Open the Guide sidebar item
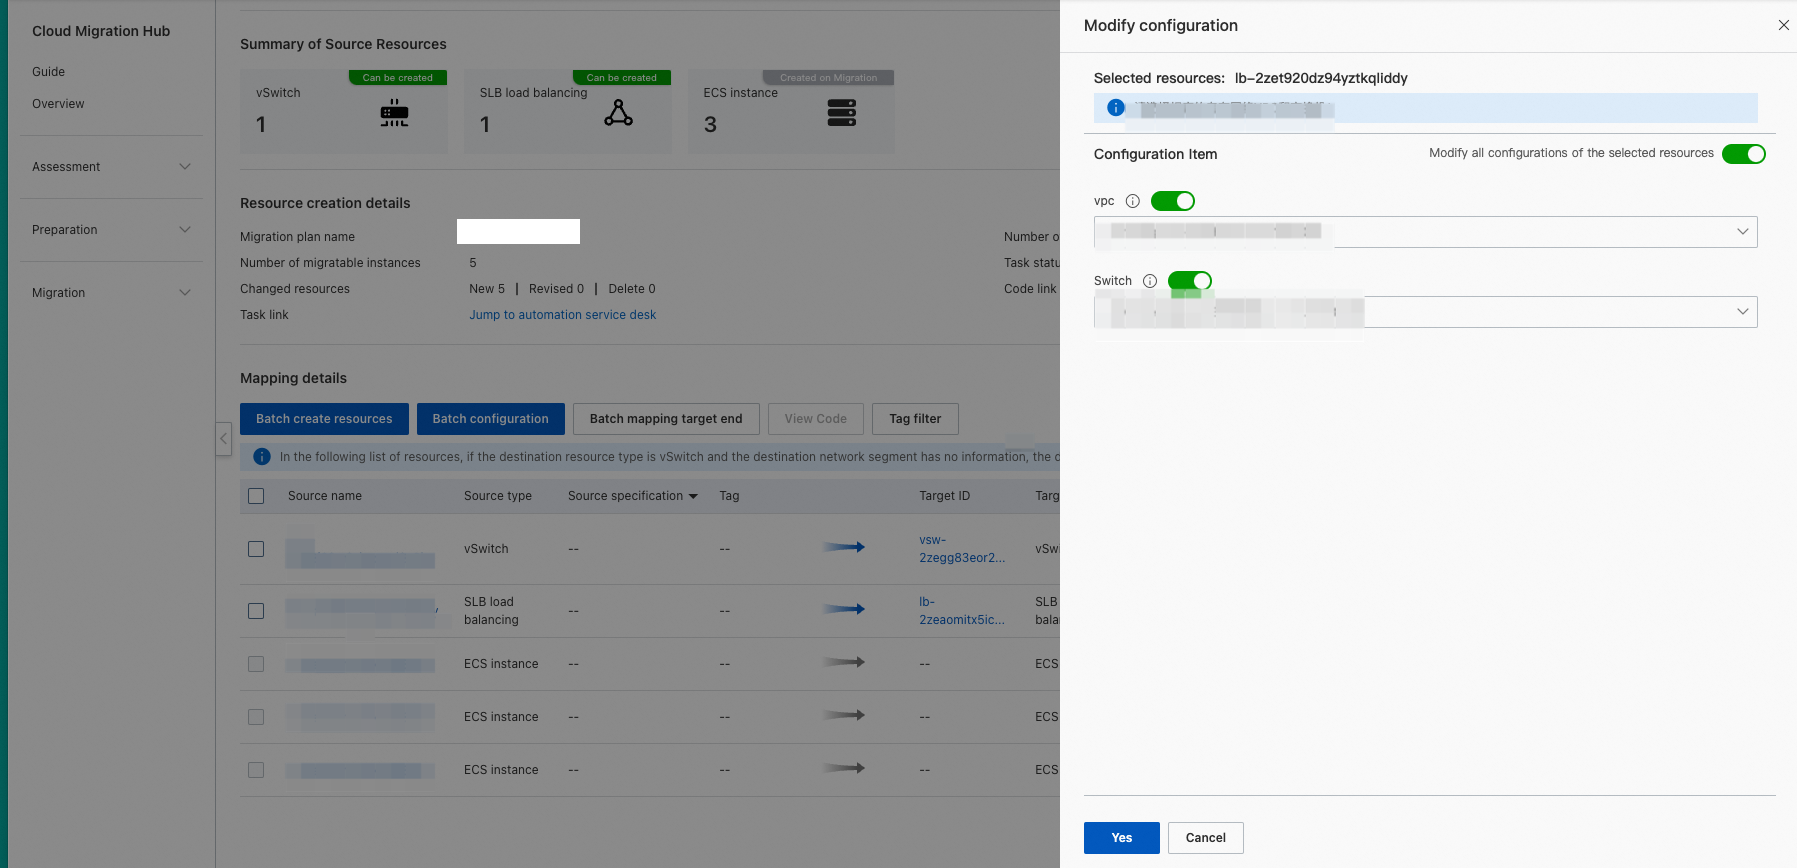This screenshot has width=1797, height=868. (48, 72)
